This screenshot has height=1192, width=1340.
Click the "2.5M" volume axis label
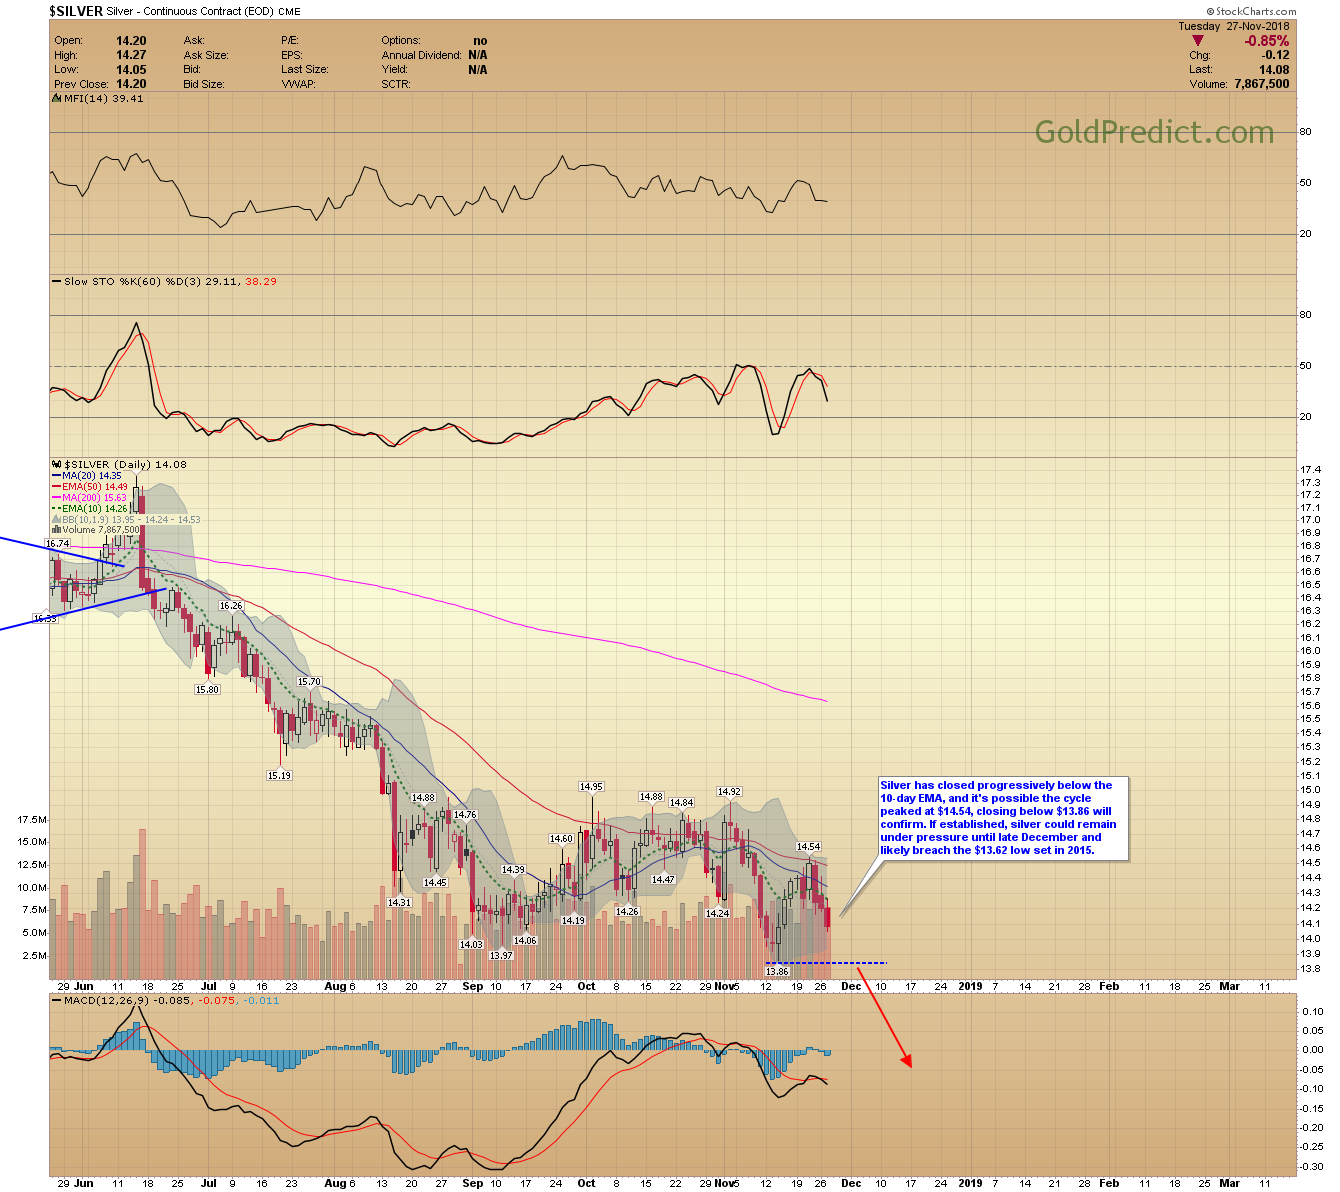pos(34,956)
